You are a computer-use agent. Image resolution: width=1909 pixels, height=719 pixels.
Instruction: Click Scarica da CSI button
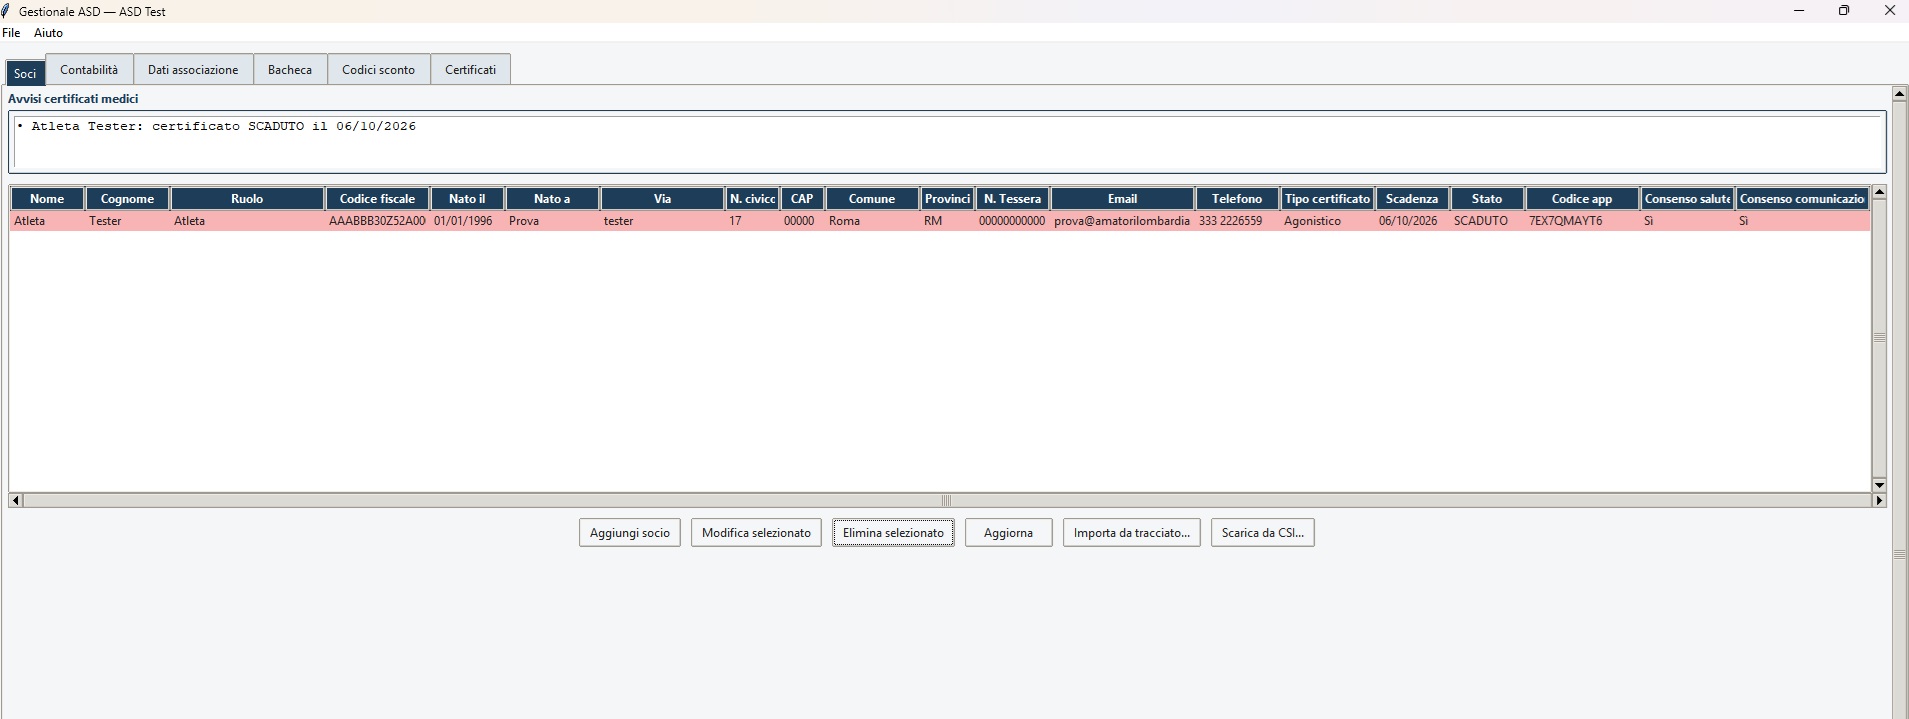(1262, 533)
